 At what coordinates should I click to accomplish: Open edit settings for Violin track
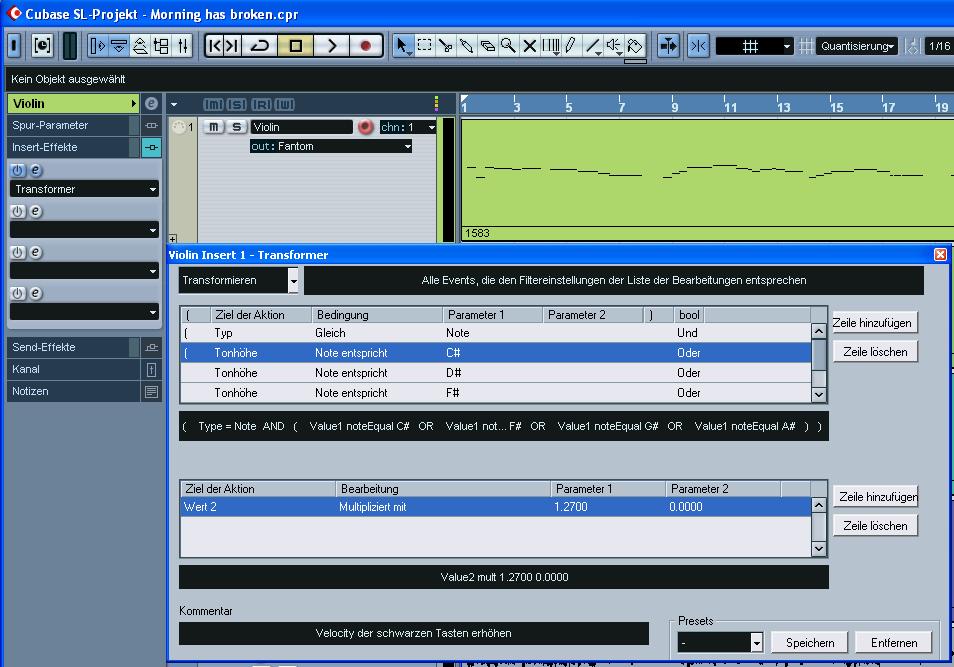click(151, 103)
